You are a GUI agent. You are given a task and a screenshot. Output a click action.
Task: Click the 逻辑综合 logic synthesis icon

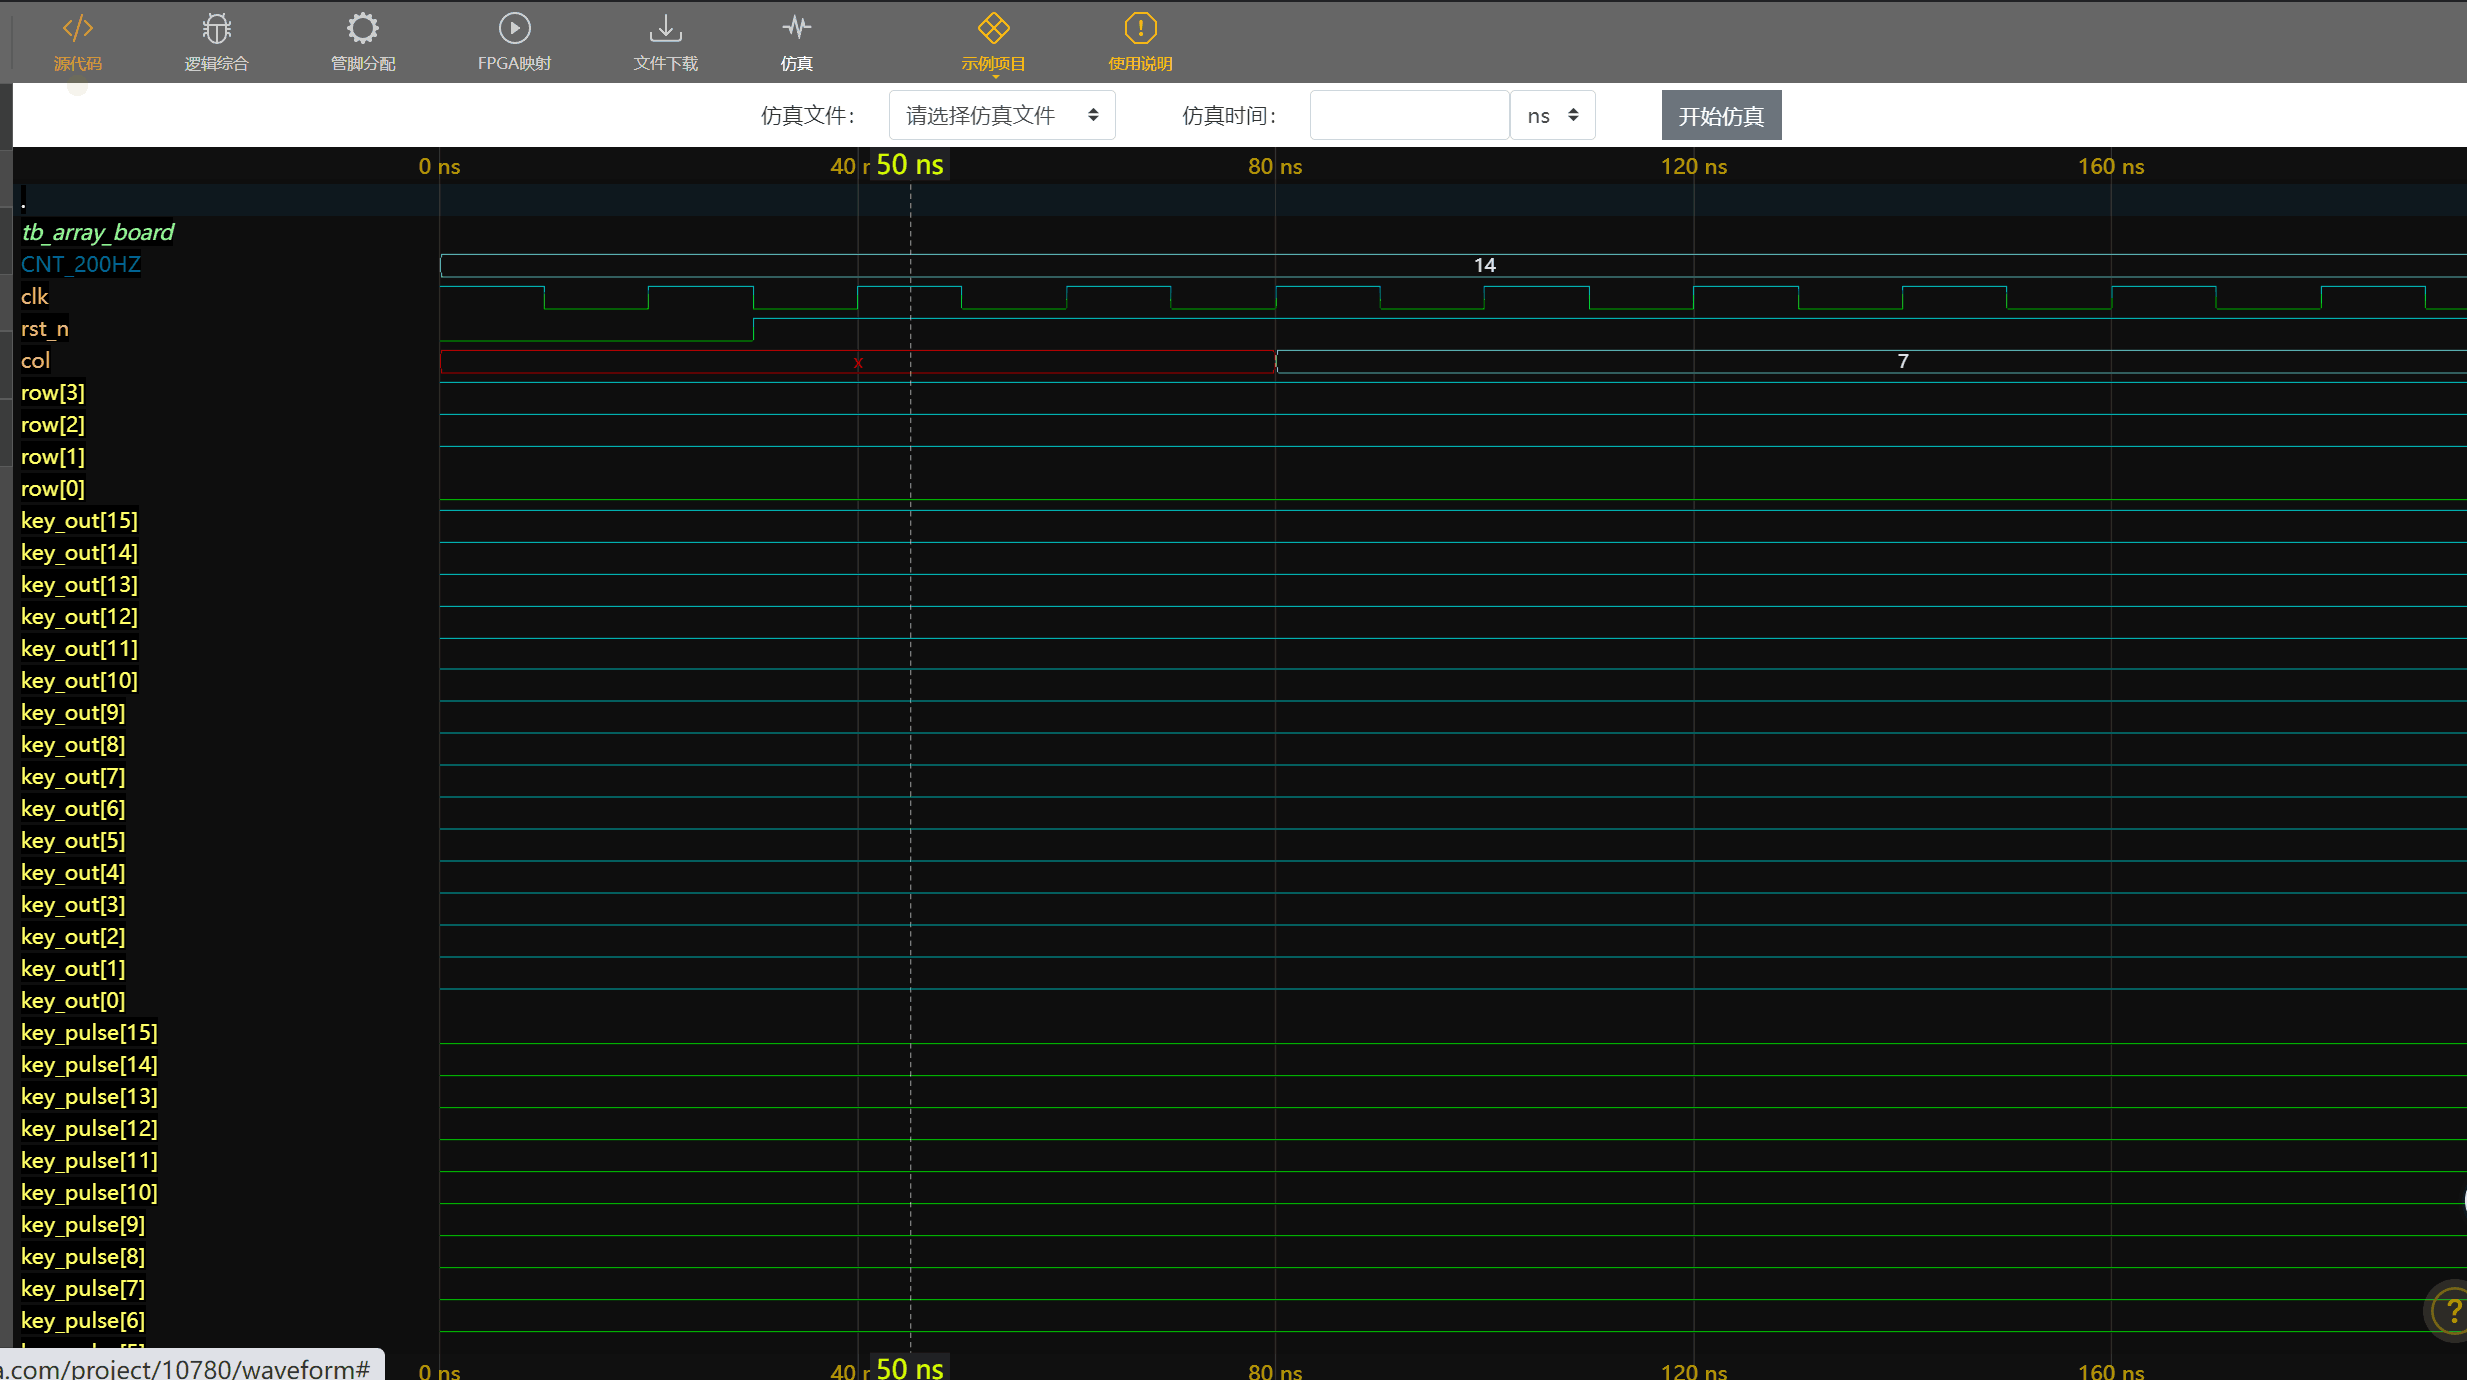coord(216,30)
